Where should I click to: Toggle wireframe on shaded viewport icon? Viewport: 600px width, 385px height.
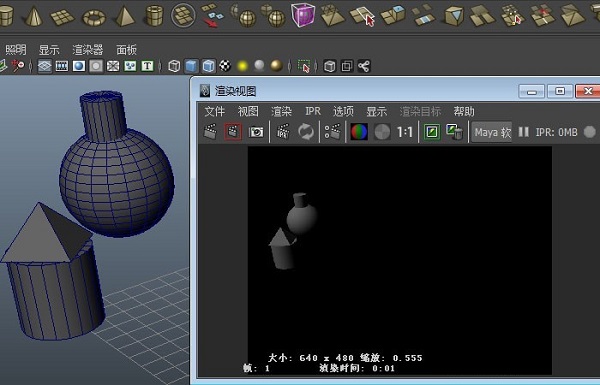209,66
